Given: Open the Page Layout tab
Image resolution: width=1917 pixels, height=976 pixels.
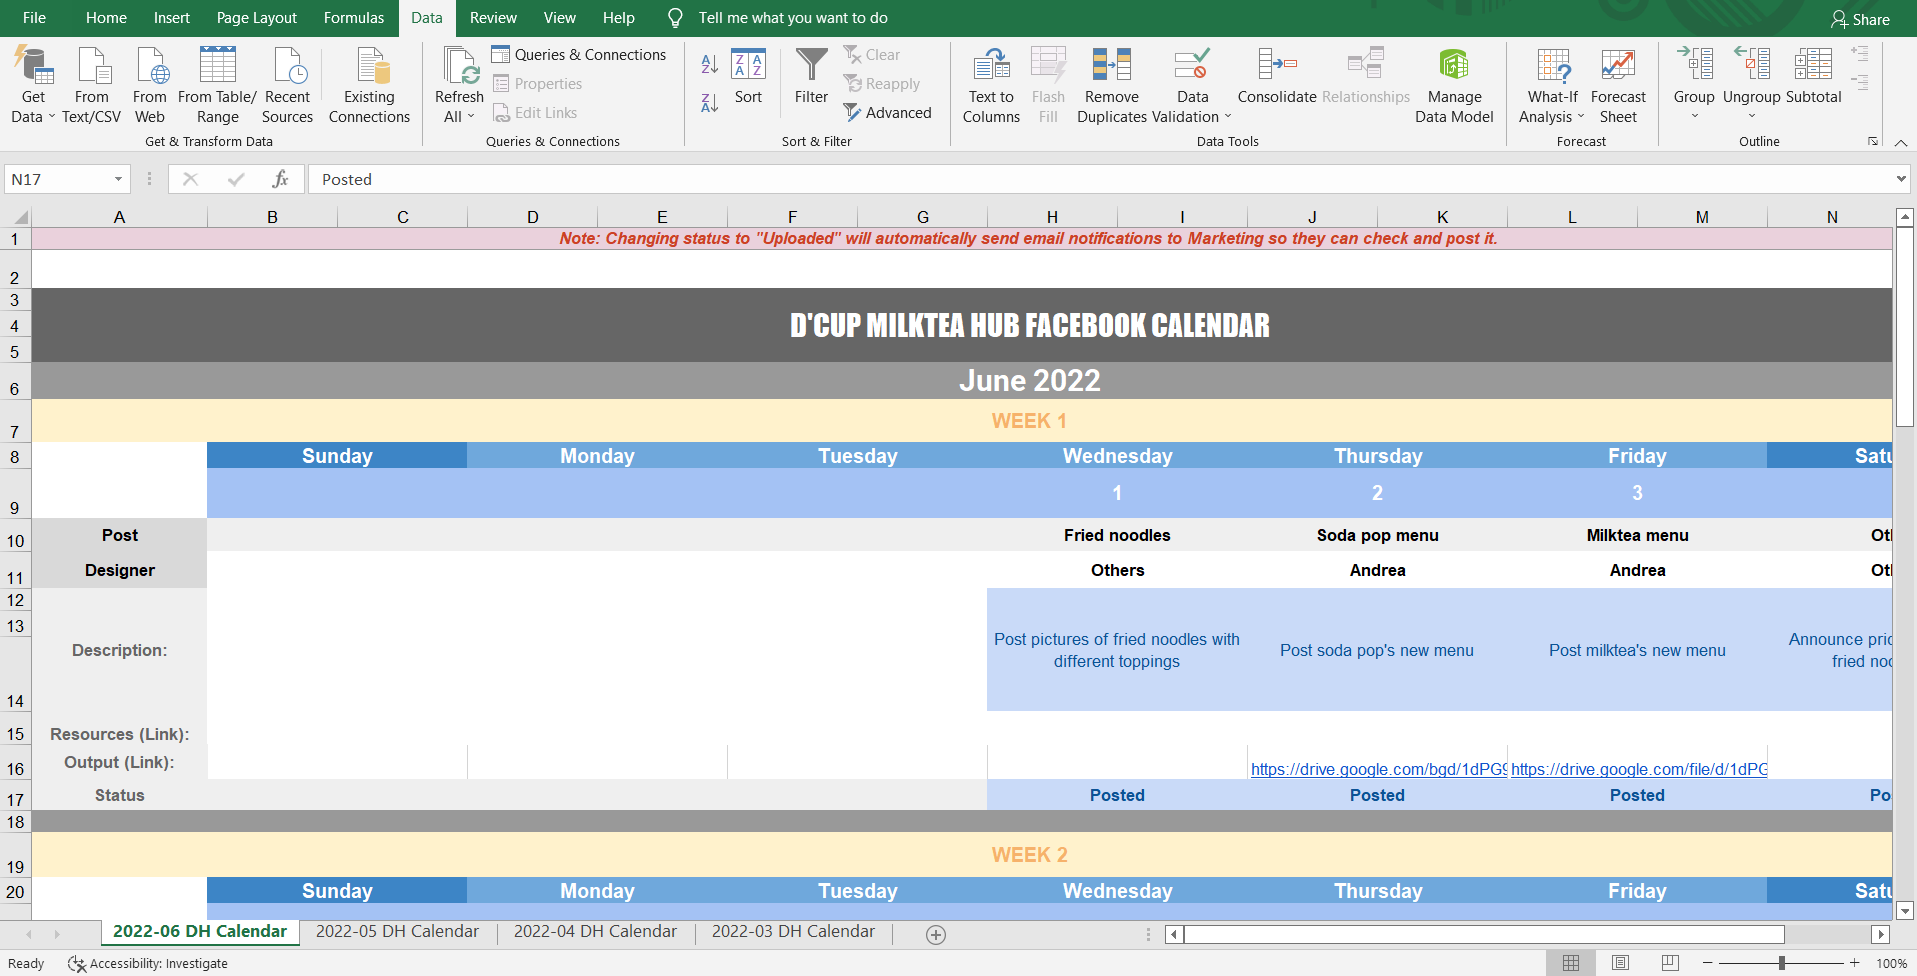Looking at the screenshot, I should point(257,18).
